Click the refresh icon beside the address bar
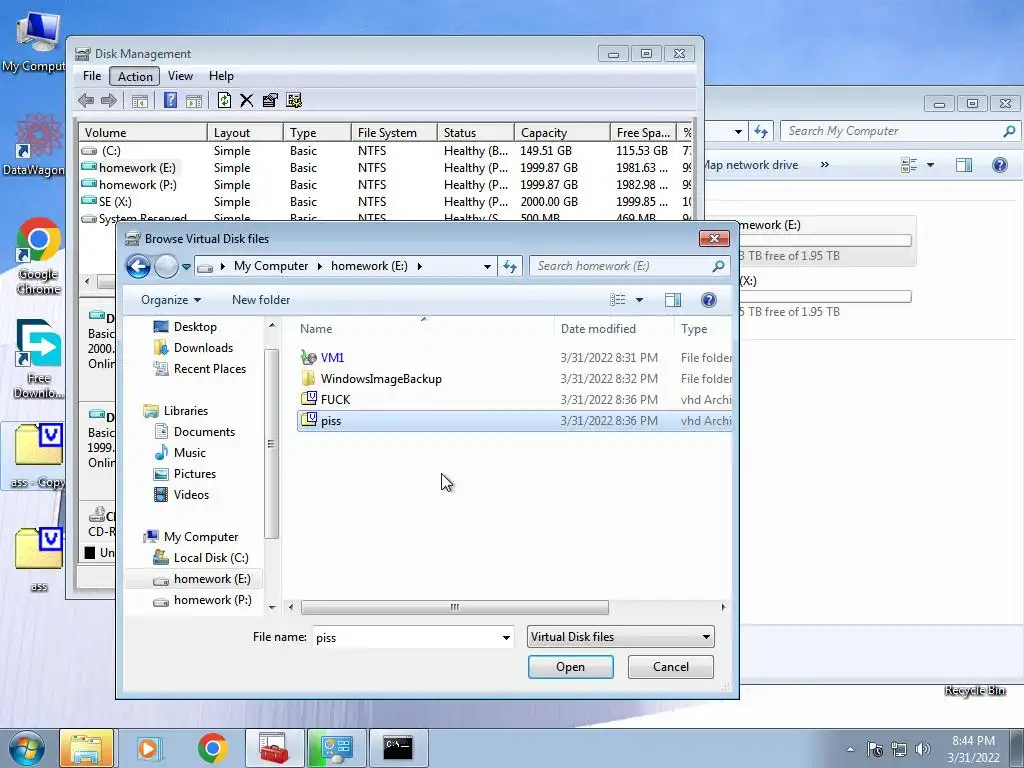1024x768 pixels. click(x=510, y=266)
